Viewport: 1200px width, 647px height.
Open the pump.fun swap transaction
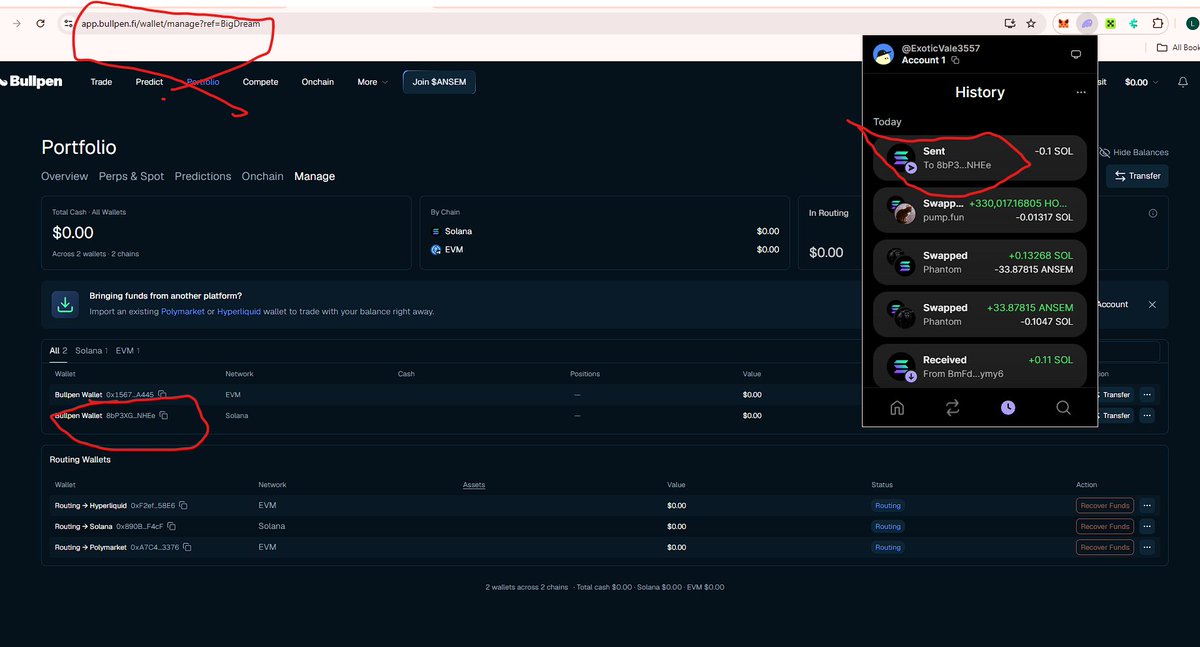[x=979, y=210]
